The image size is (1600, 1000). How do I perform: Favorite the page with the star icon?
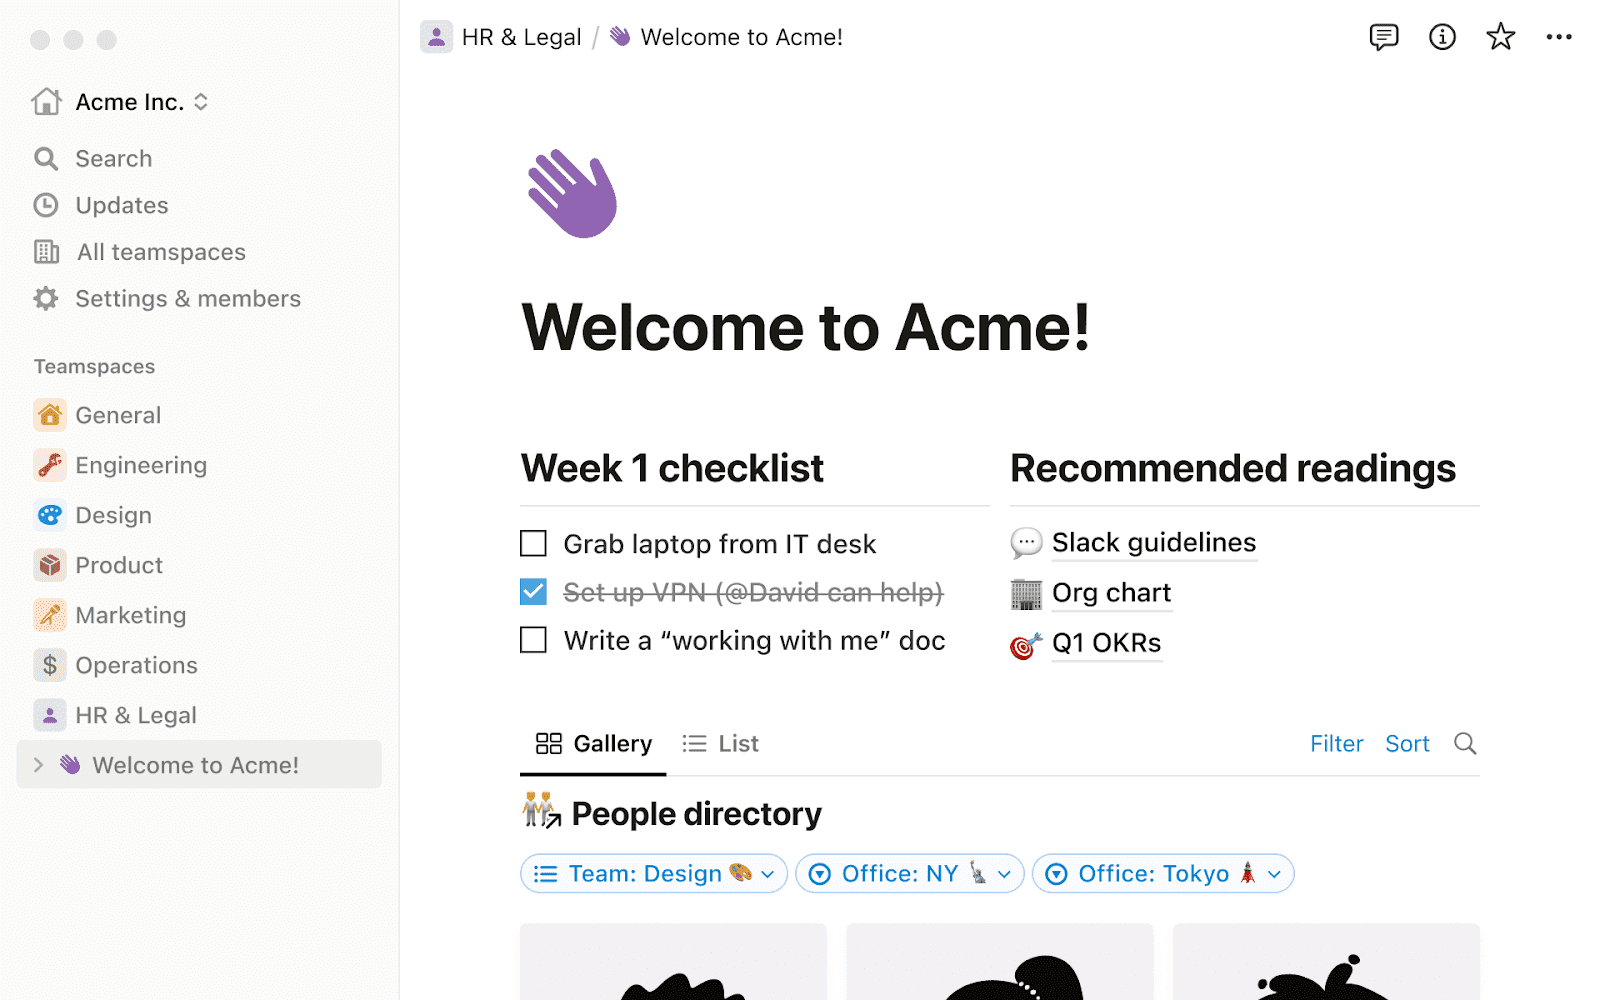[x=1500, y=37]
